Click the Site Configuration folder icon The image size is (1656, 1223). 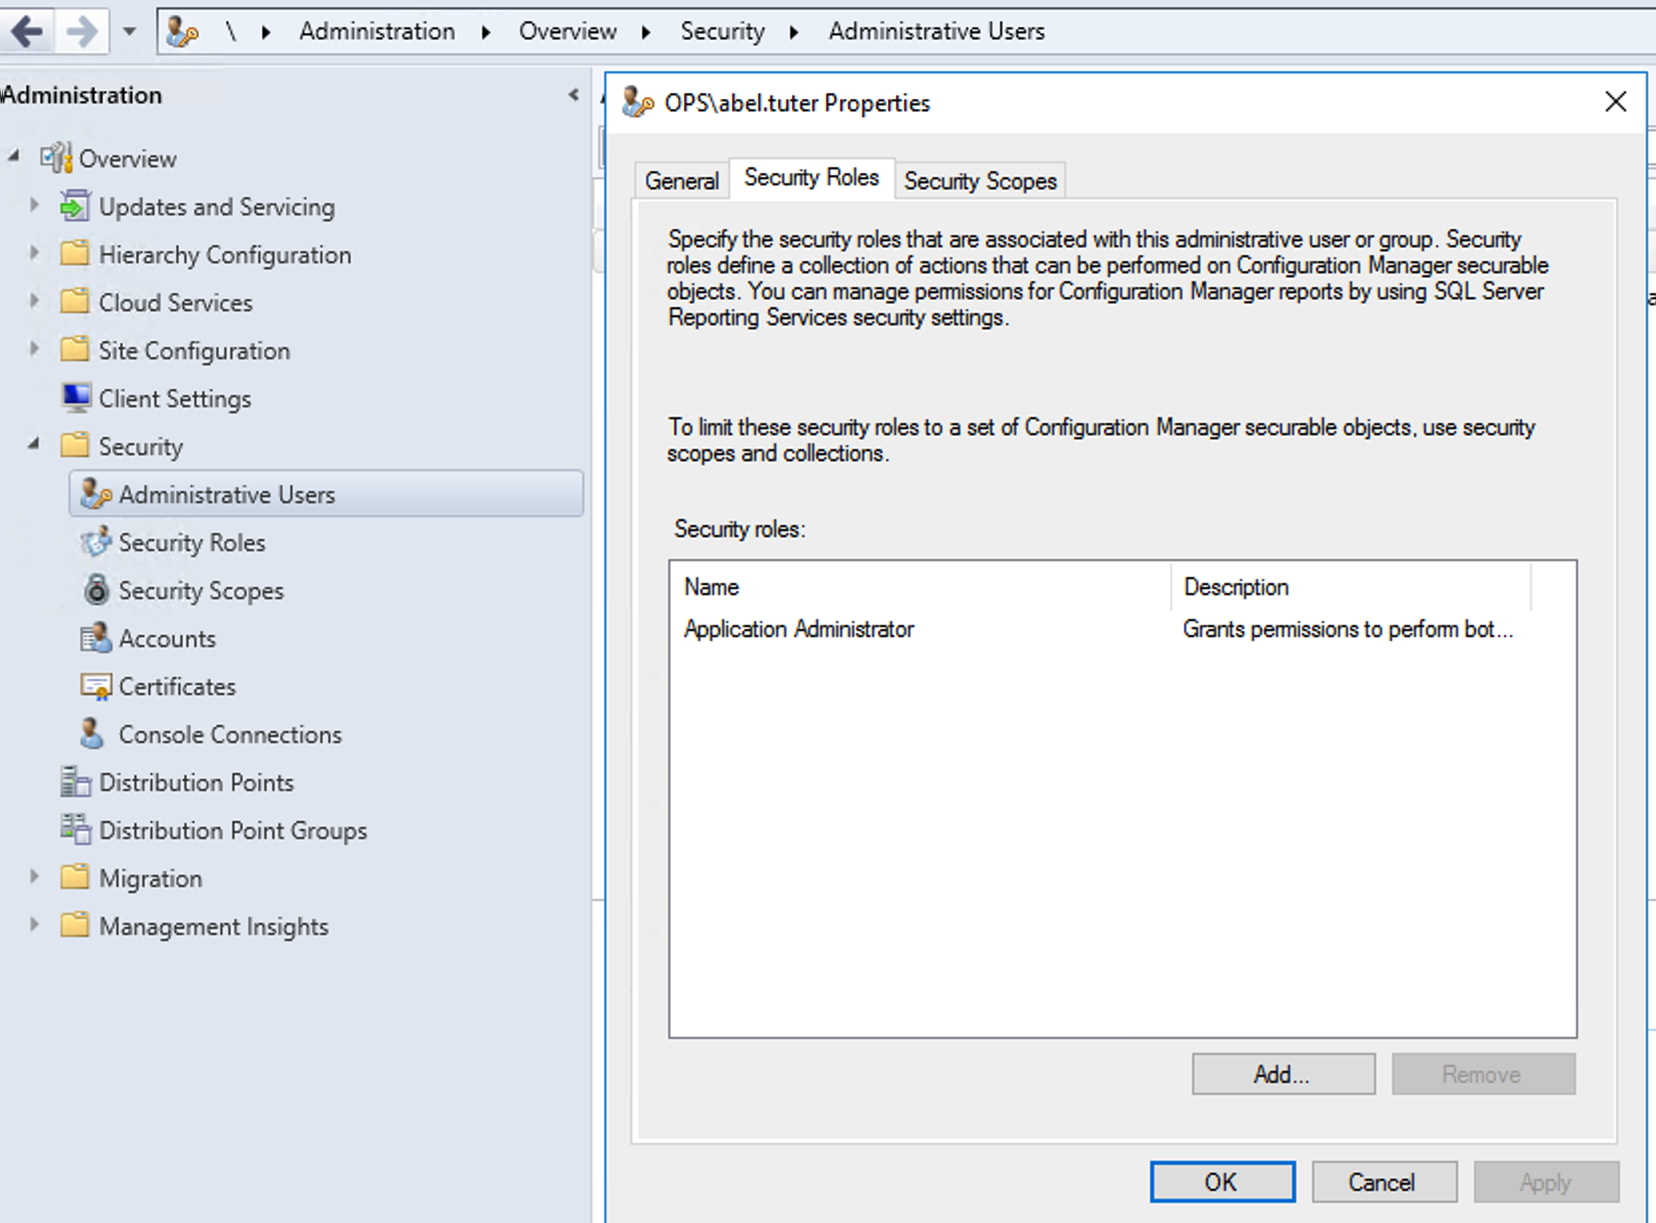75,349
